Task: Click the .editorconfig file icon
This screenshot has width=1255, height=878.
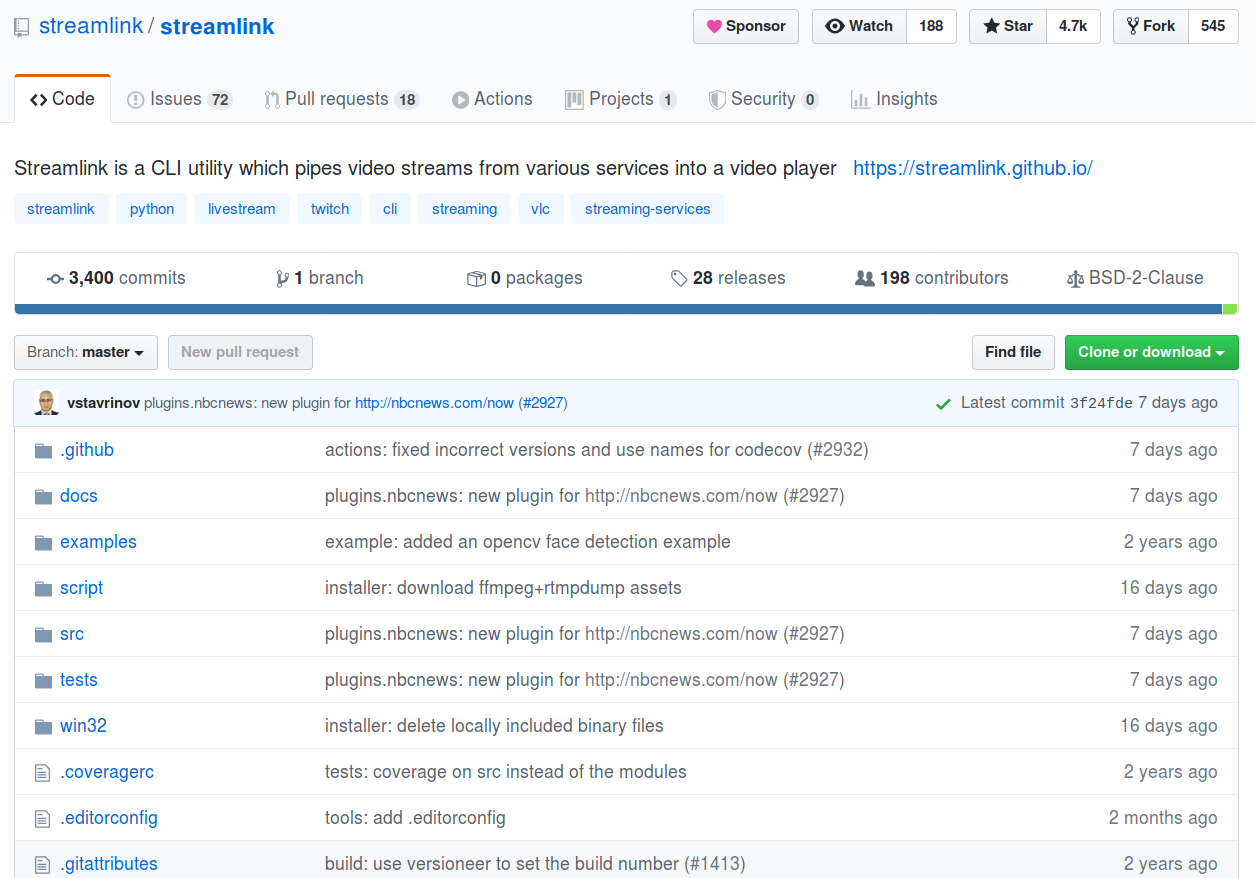Action: [42, 818]
